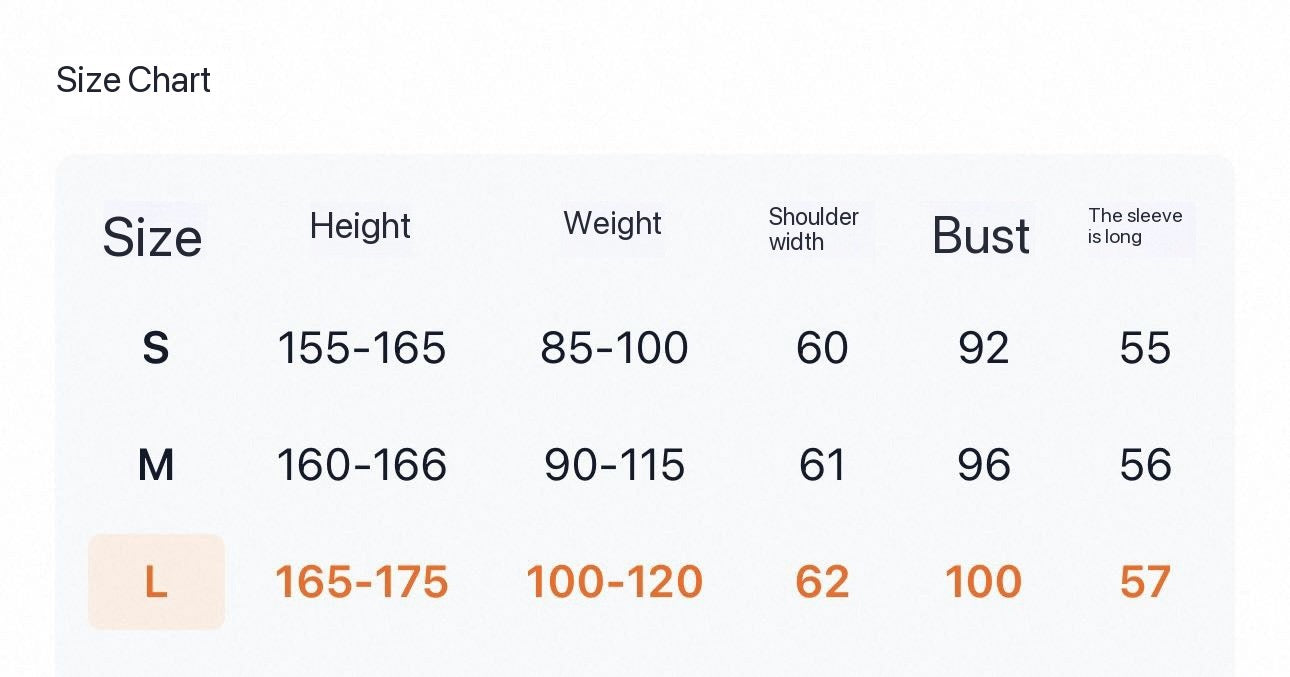Select the Shoulder width header

tap(813, 229)
